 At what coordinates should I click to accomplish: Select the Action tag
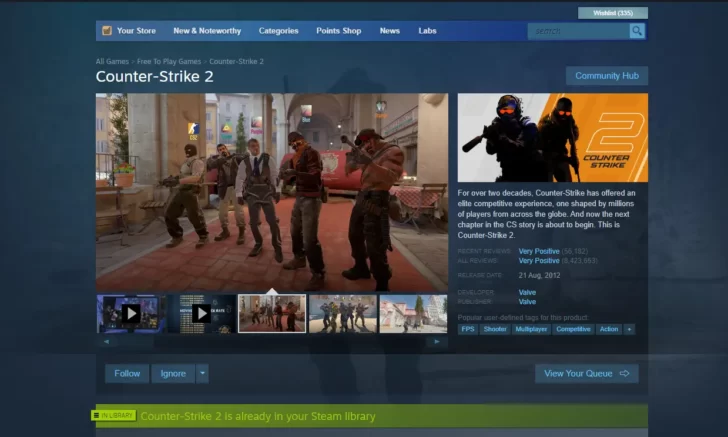tap(609, 329)
